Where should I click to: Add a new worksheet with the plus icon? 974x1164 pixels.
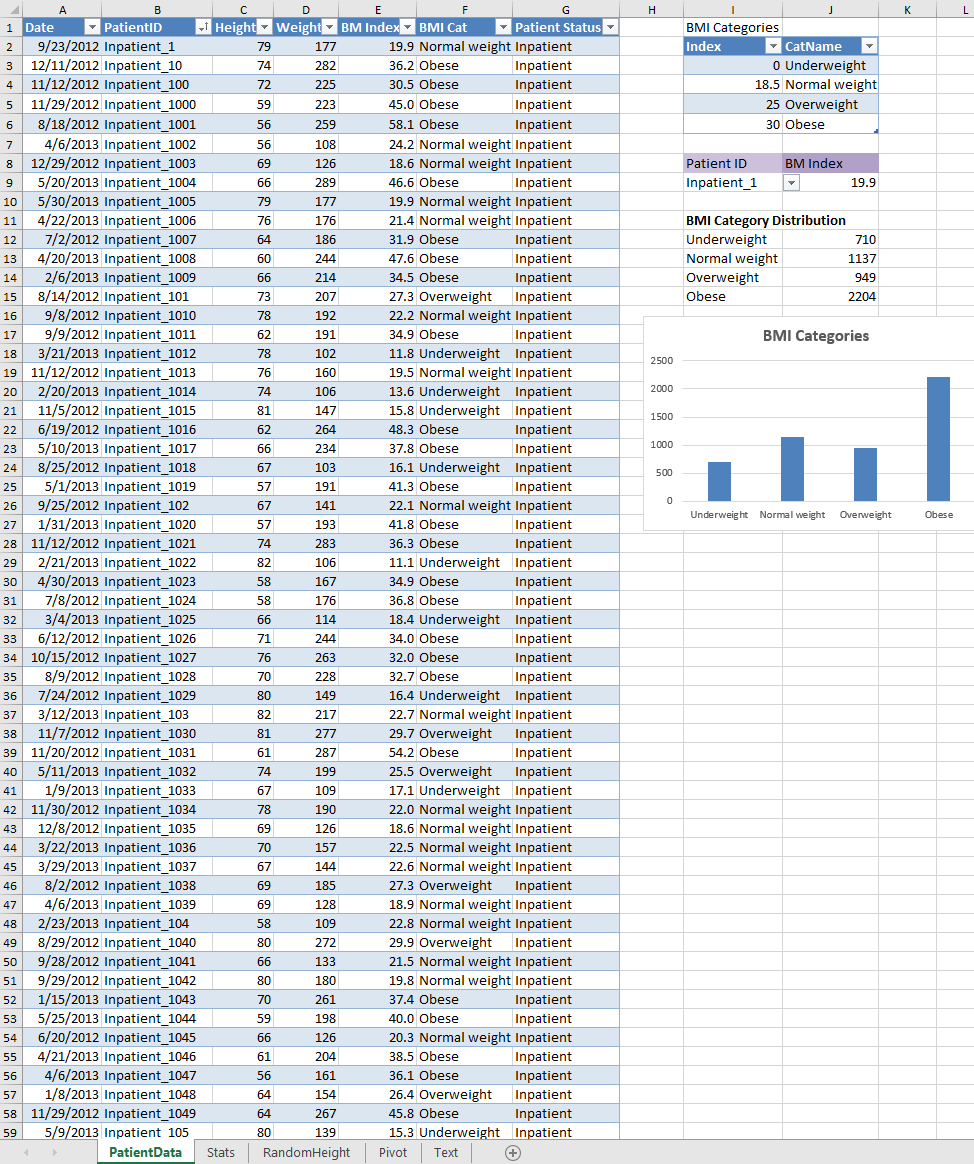tap(513, 1152)
